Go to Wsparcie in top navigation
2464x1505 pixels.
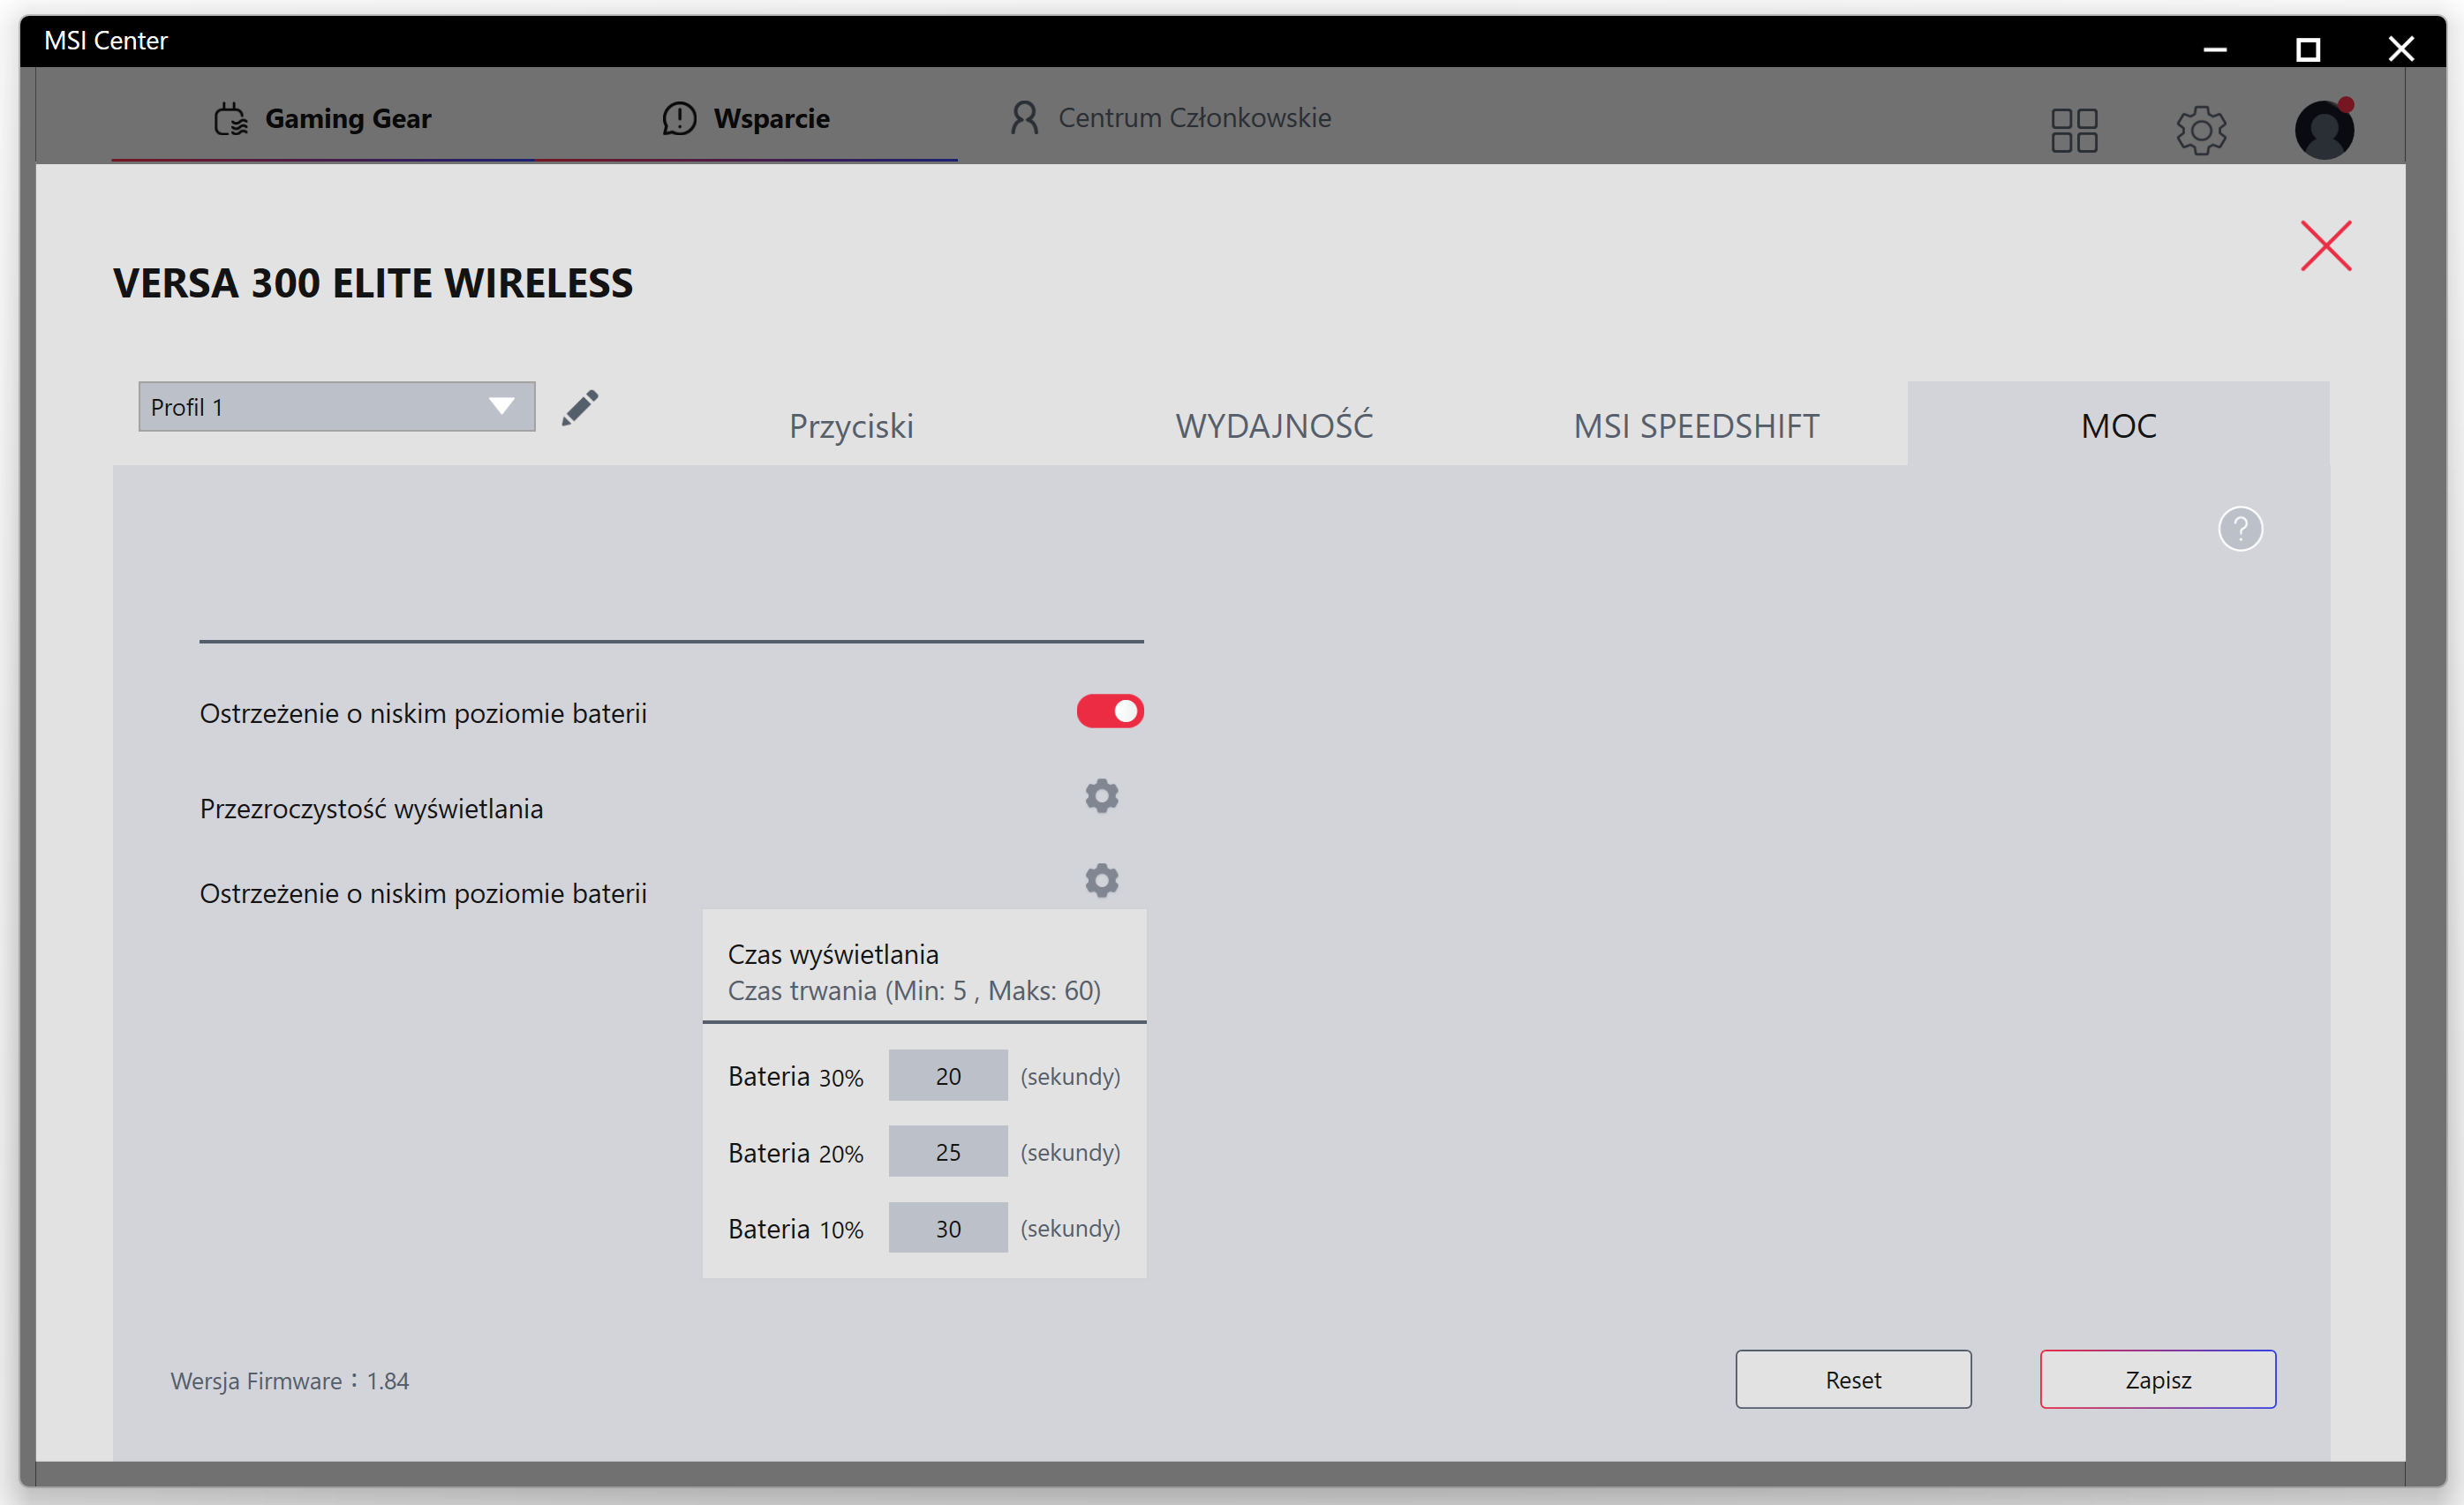[x=746, y=118]
